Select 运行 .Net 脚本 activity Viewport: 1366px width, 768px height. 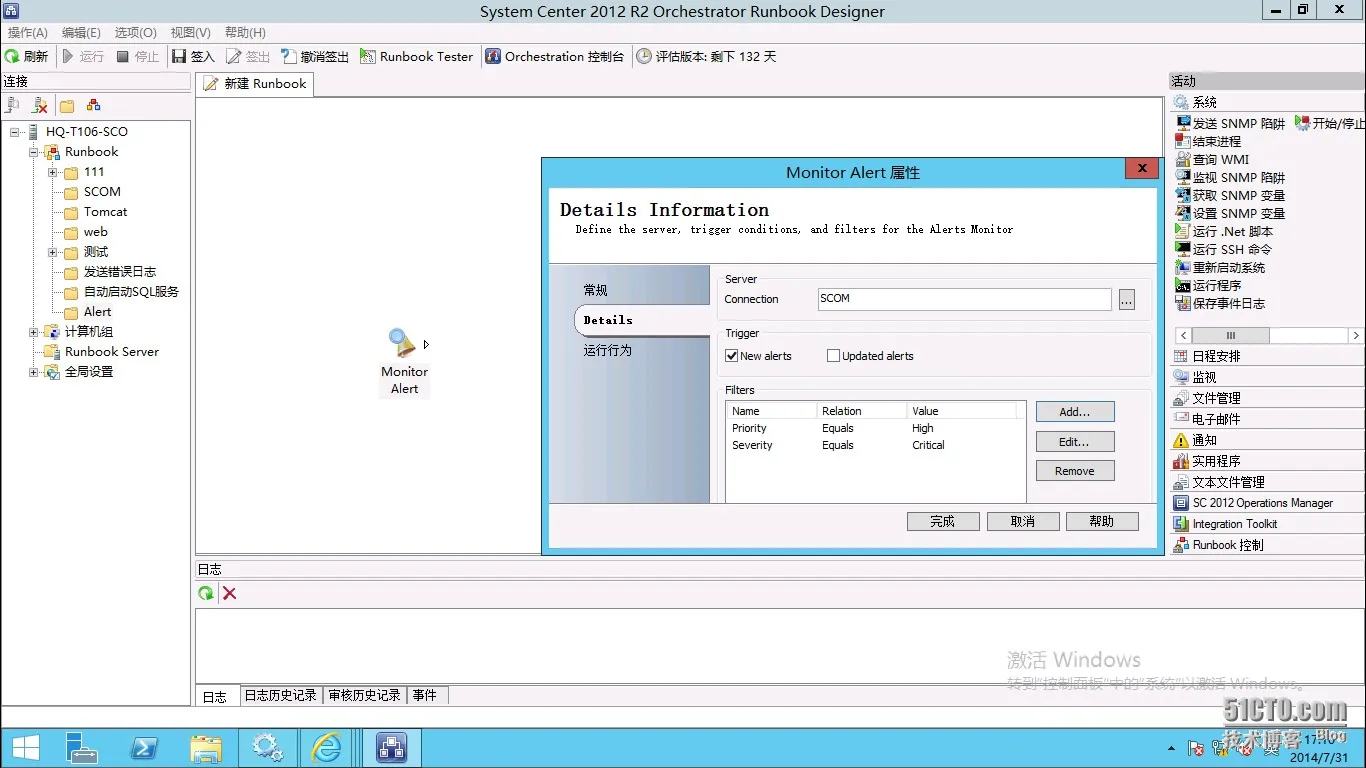pyautogui.click(x=1224, y=231)
